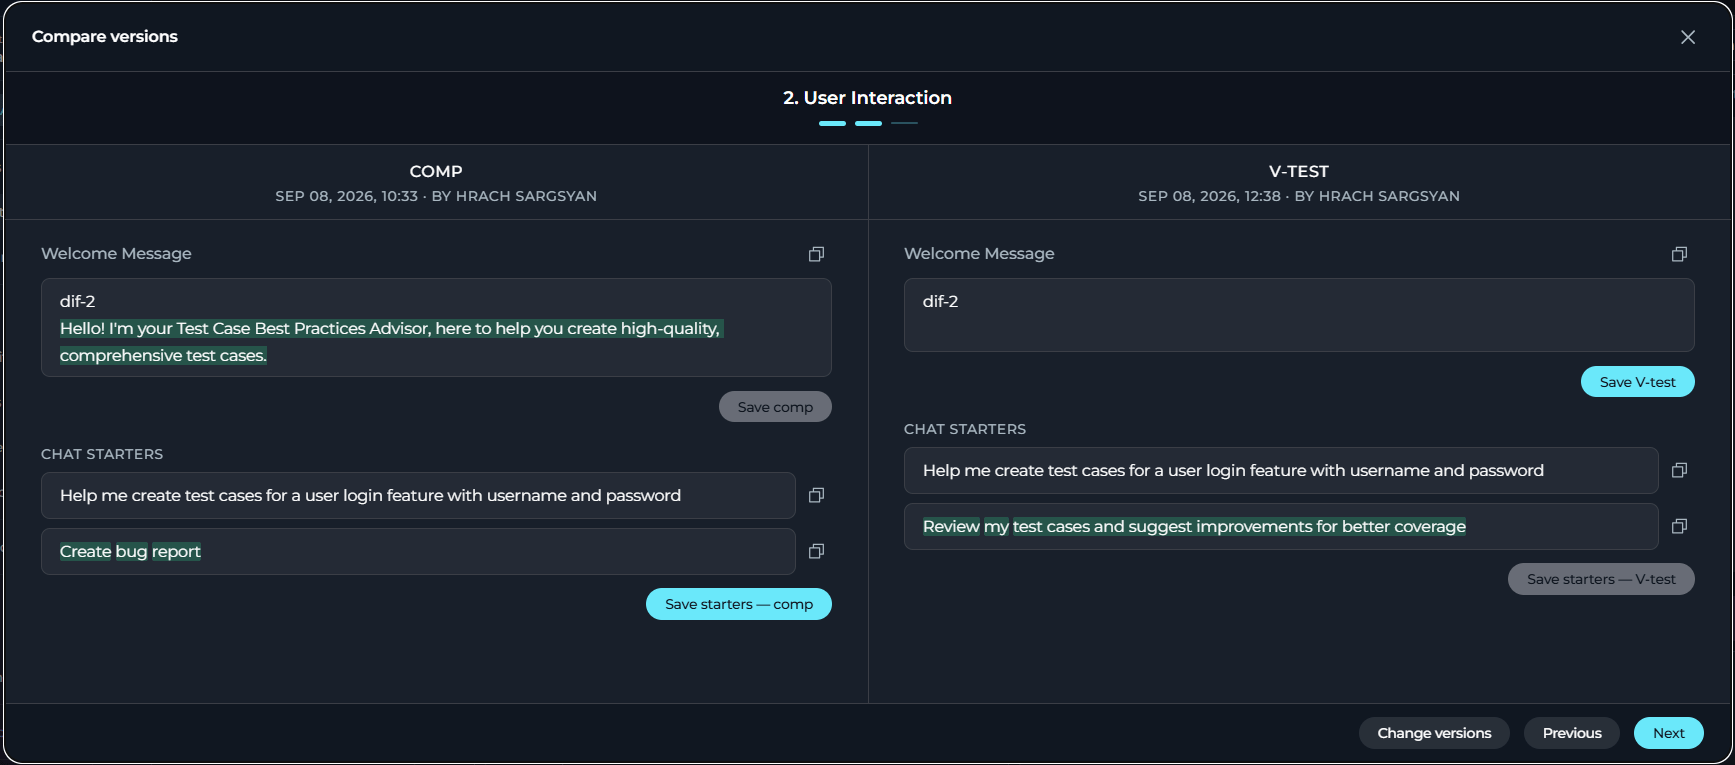Click the Save comp button
Screen dimensions: 1735x765
click(x=775, y=407)
